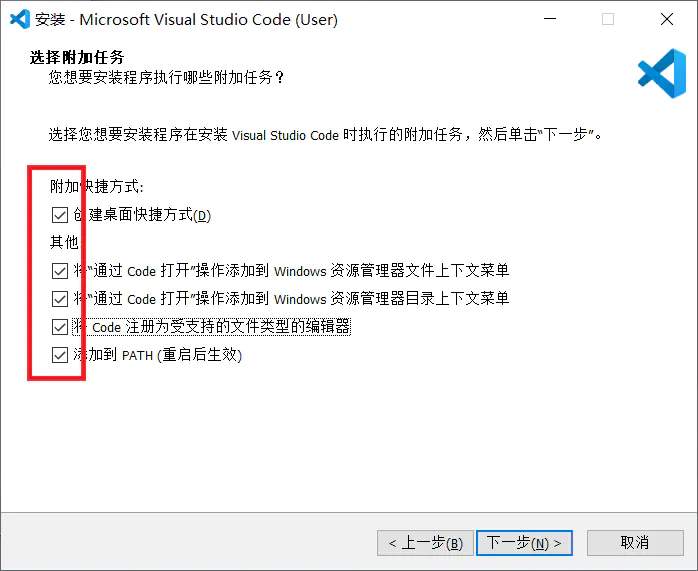Close the installer window
The image size is (698, 571).
666,19
